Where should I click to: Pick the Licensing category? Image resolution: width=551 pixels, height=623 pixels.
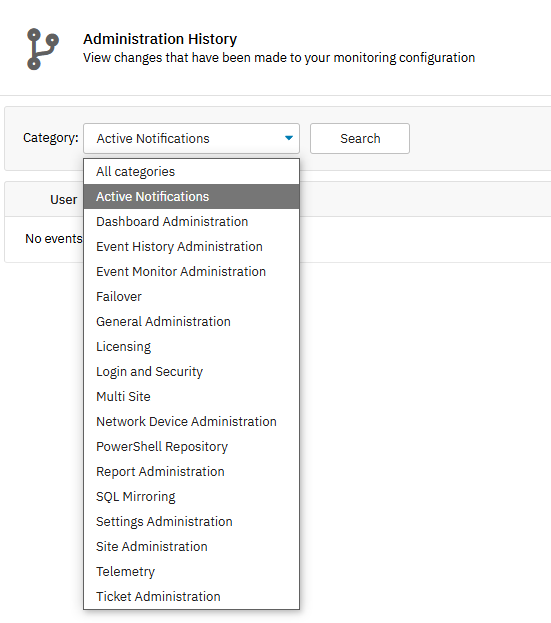click(x=191, y=346)
